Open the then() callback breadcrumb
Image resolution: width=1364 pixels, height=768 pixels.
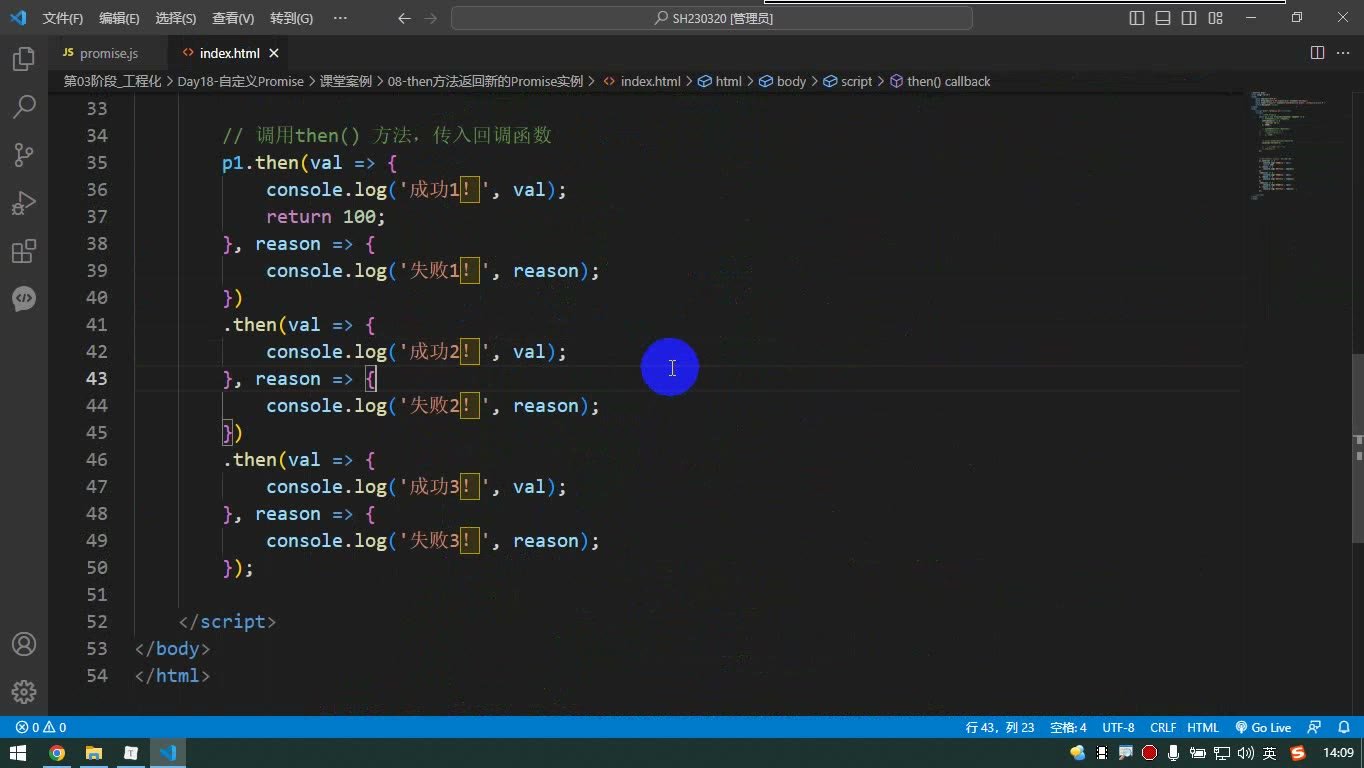(x=940, y=81)
